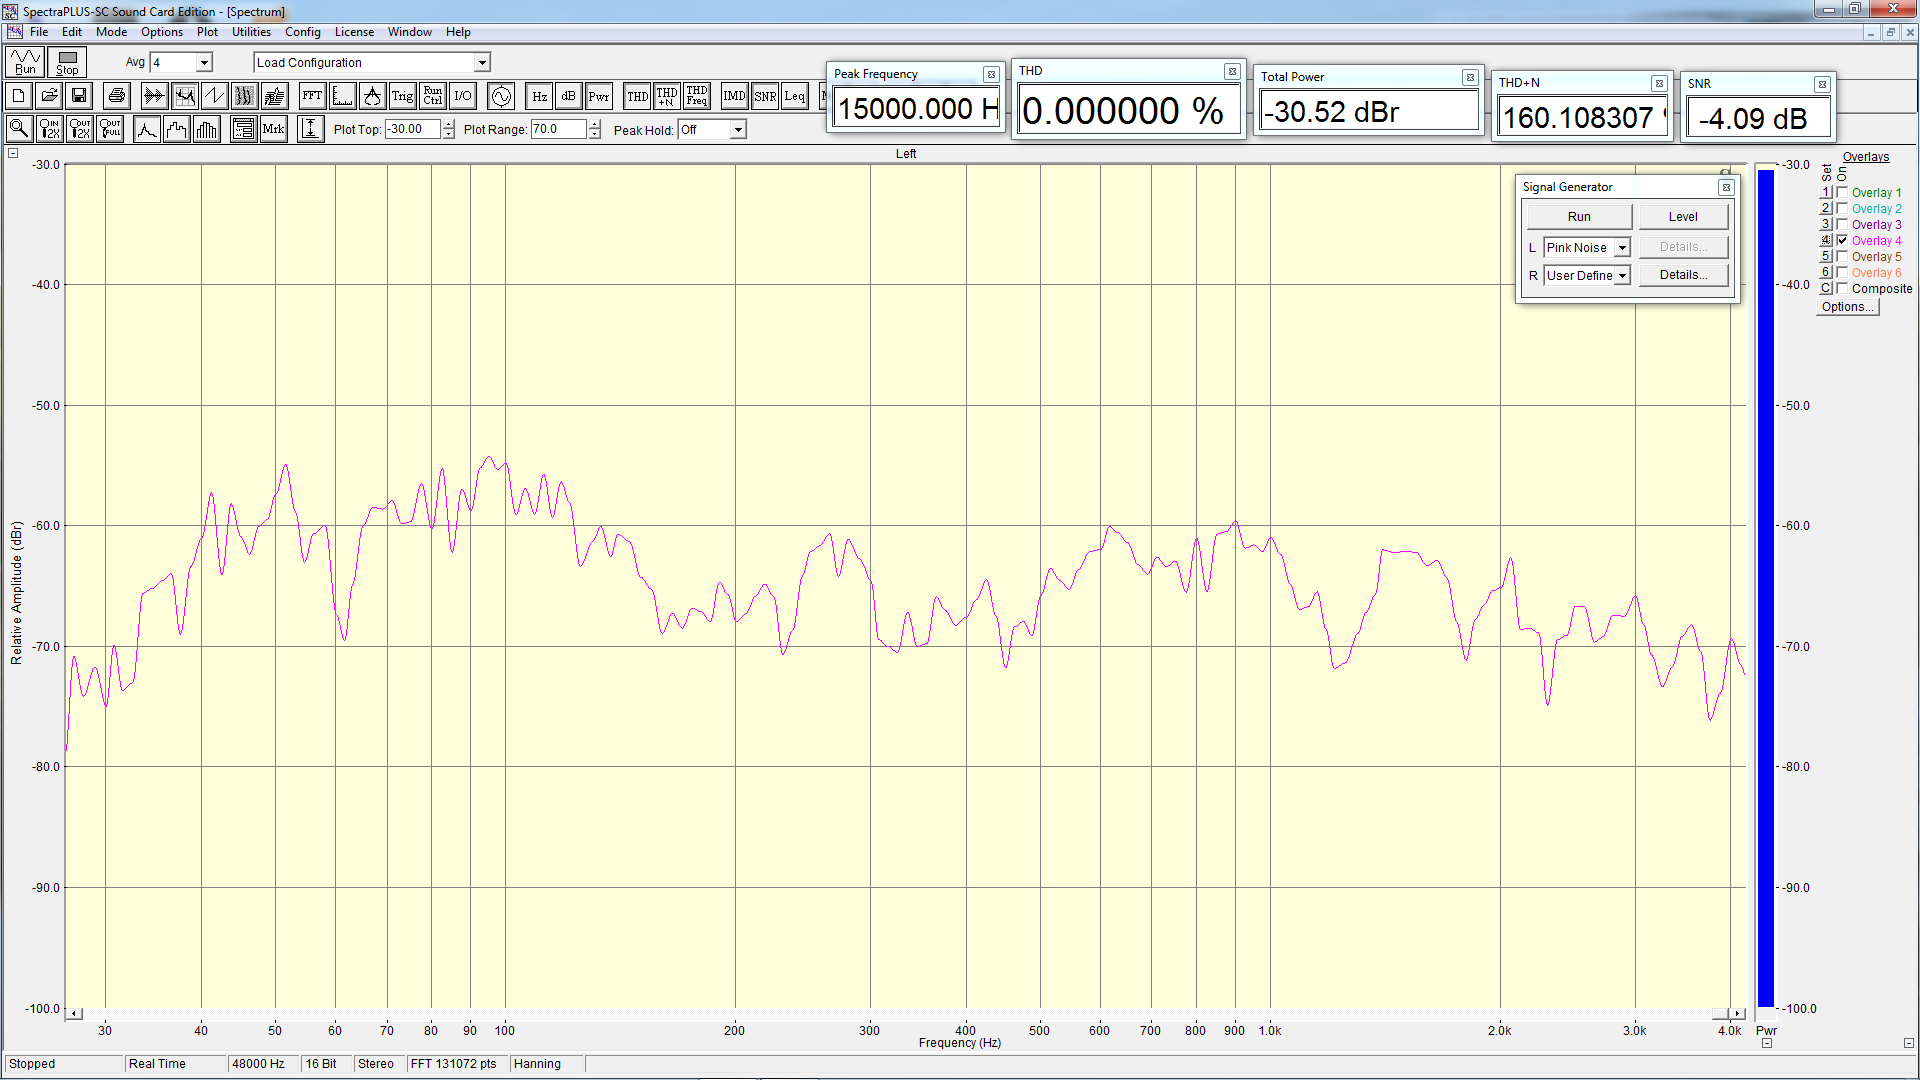Viewport: 1920px width, 1080px height.
Task: Open the Mrk marker options icon
Action: [274, 129]
